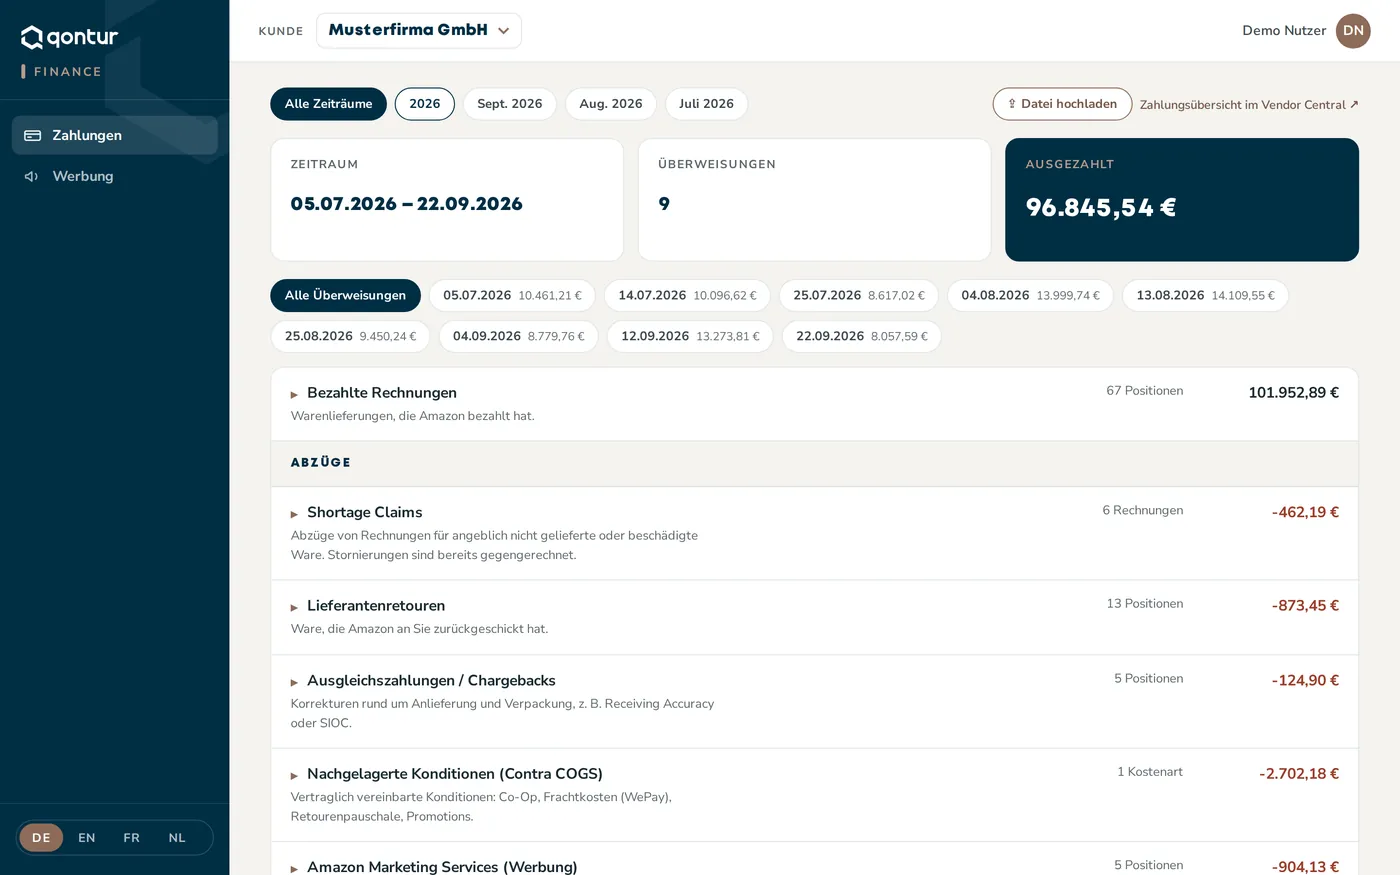Expand Amazon Marketing Services (Werbung)
This screenshot has height=875, width=1400.
point(814,860)
